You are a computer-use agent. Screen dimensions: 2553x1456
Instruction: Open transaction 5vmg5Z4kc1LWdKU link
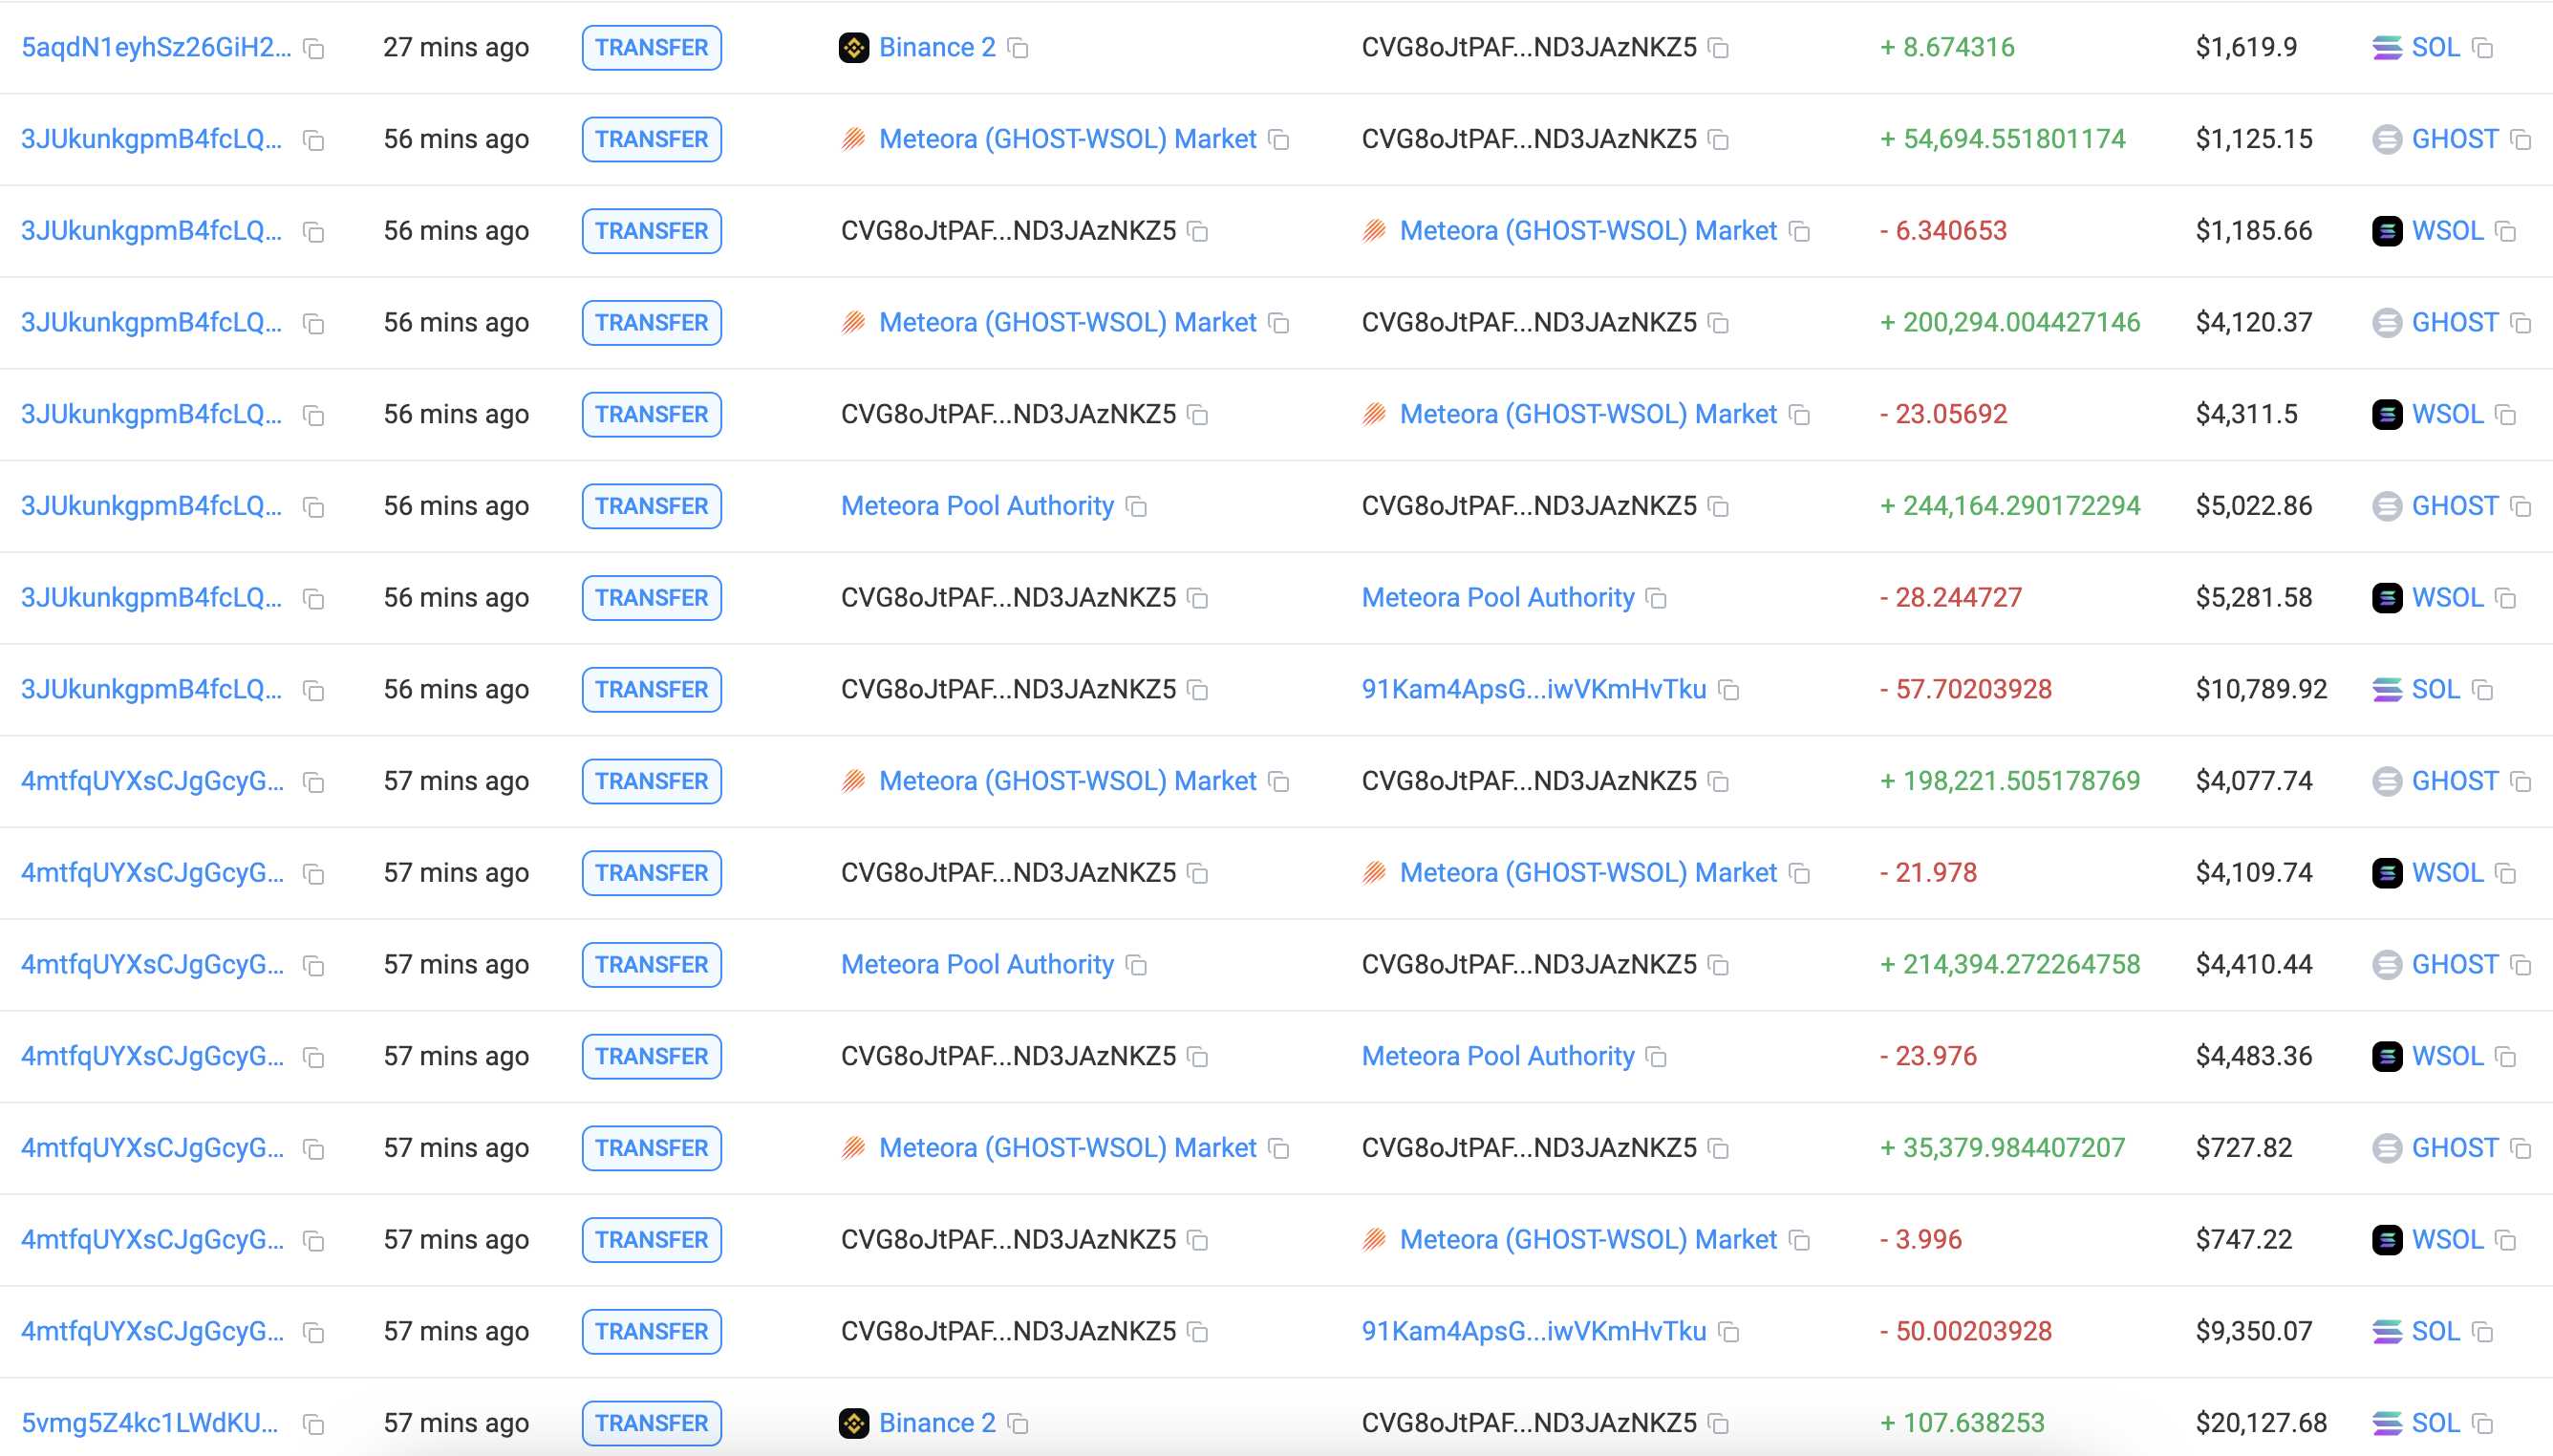click(150, 1423)
